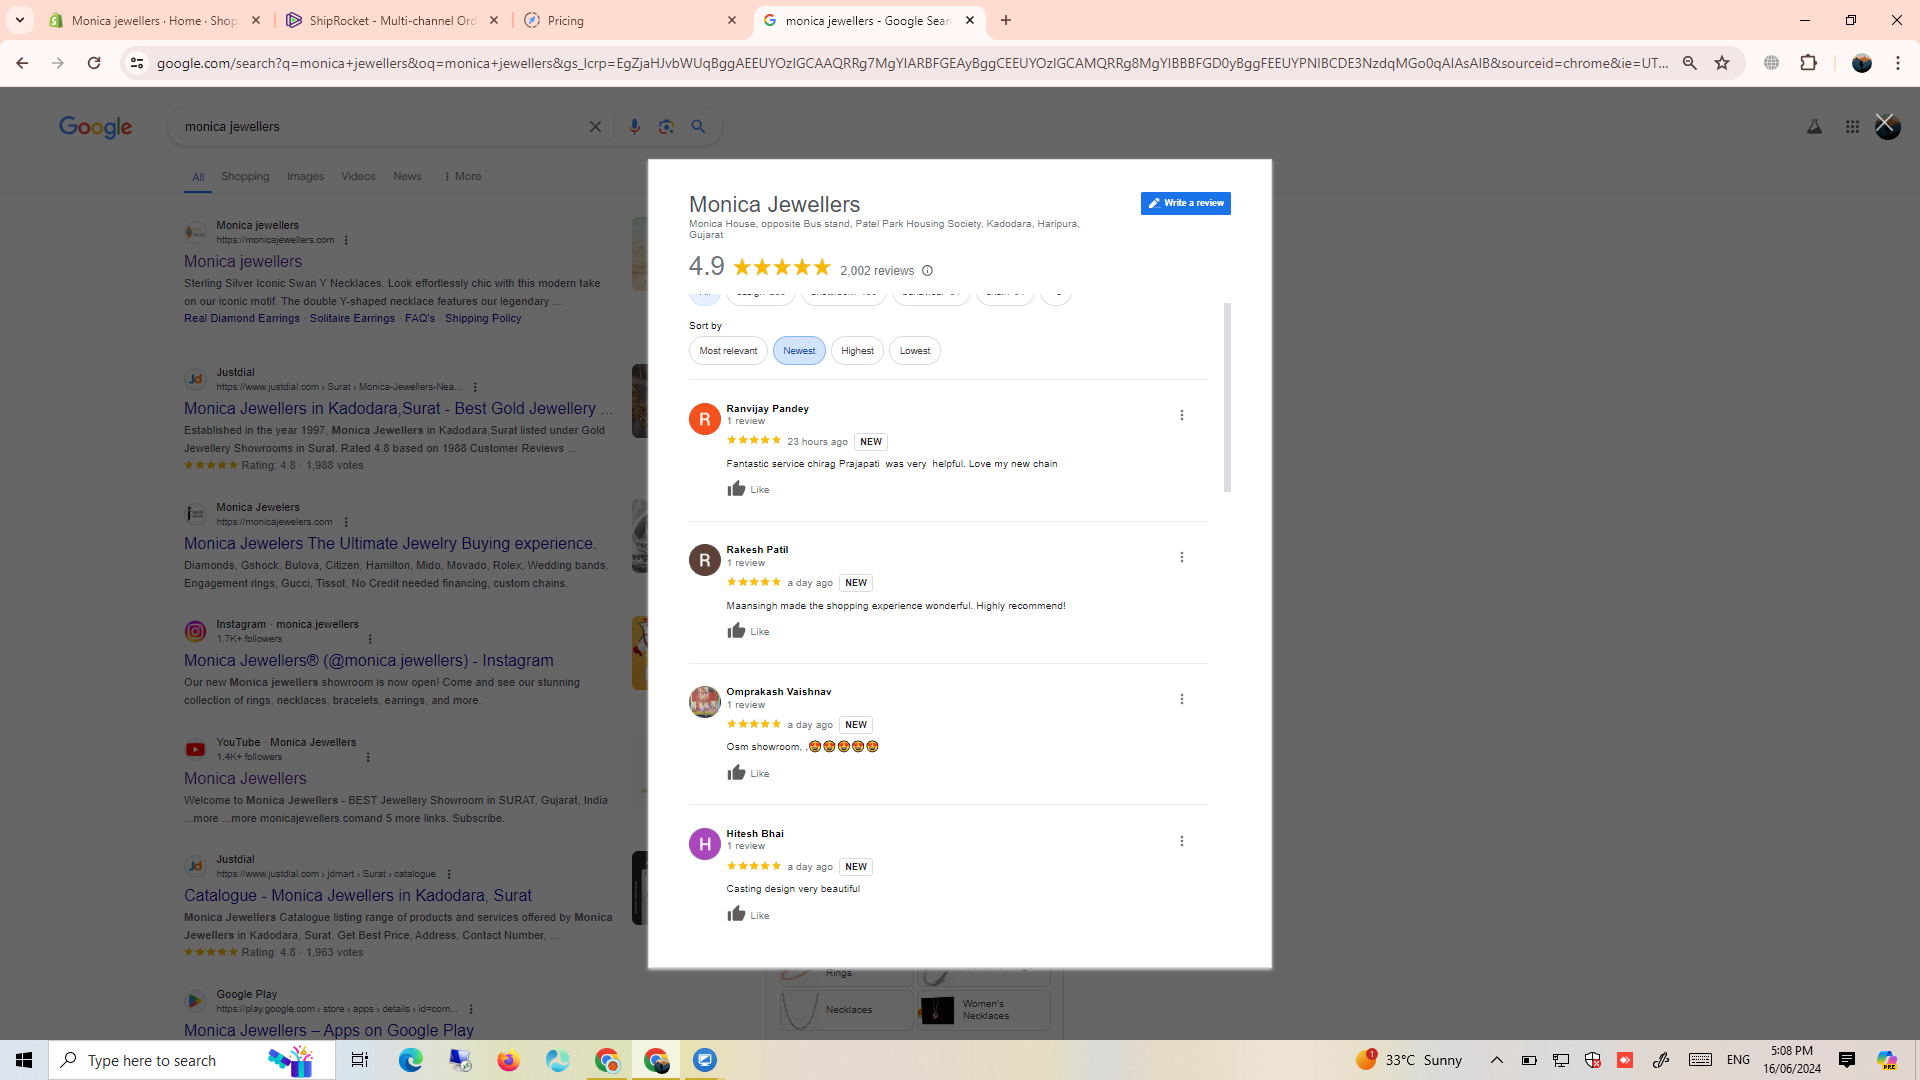This screenshot has height=1080, width=1920.
Task: Switch to the Monica jewellers Shopify tab
Action: point(155,20)
